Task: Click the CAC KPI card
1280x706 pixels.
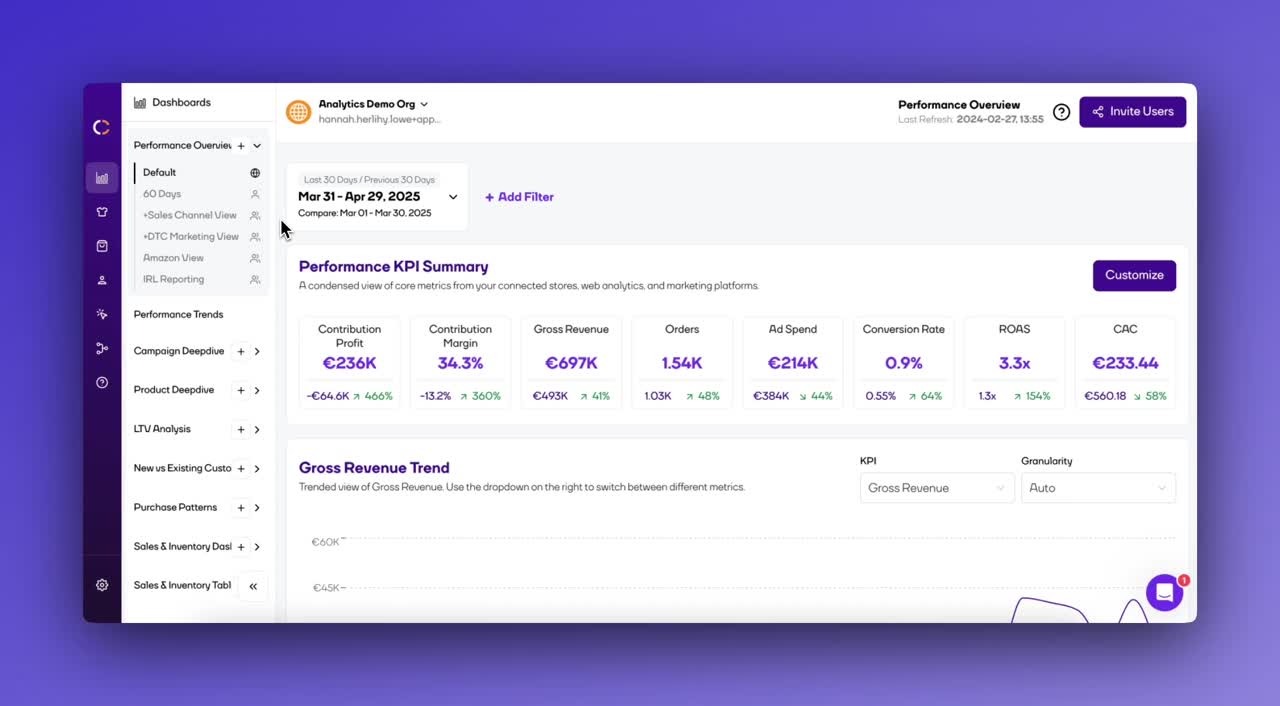Action: coord(1125,362)
